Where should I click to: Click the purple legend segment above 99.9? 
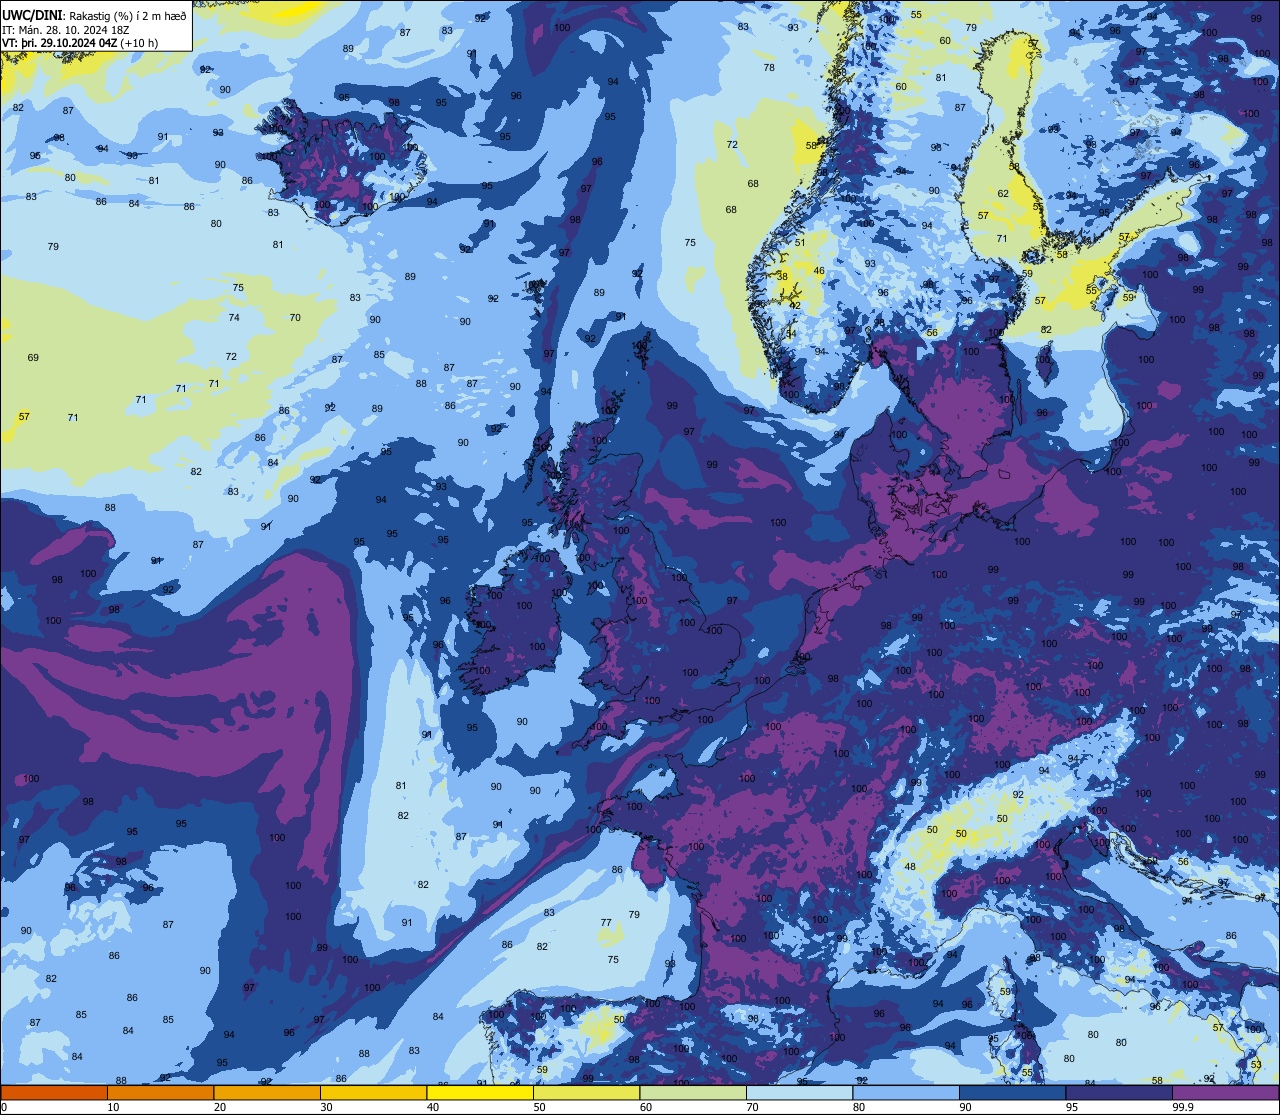pos(1225,1092)
